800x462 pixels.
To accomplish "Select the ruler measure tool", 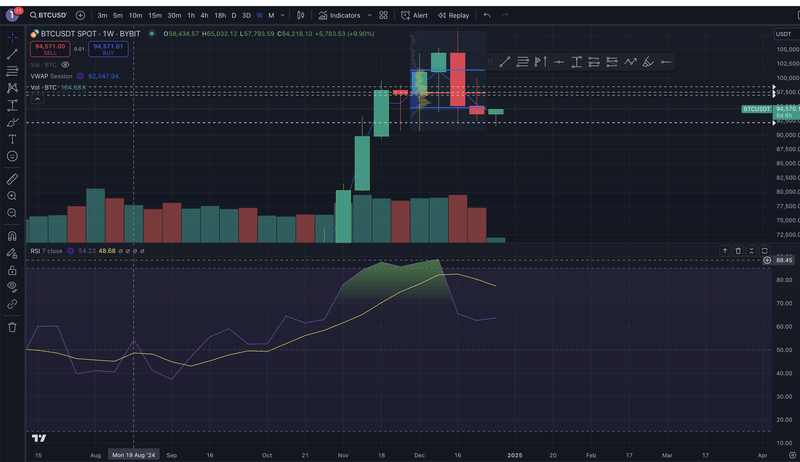I will click(12, 179).
